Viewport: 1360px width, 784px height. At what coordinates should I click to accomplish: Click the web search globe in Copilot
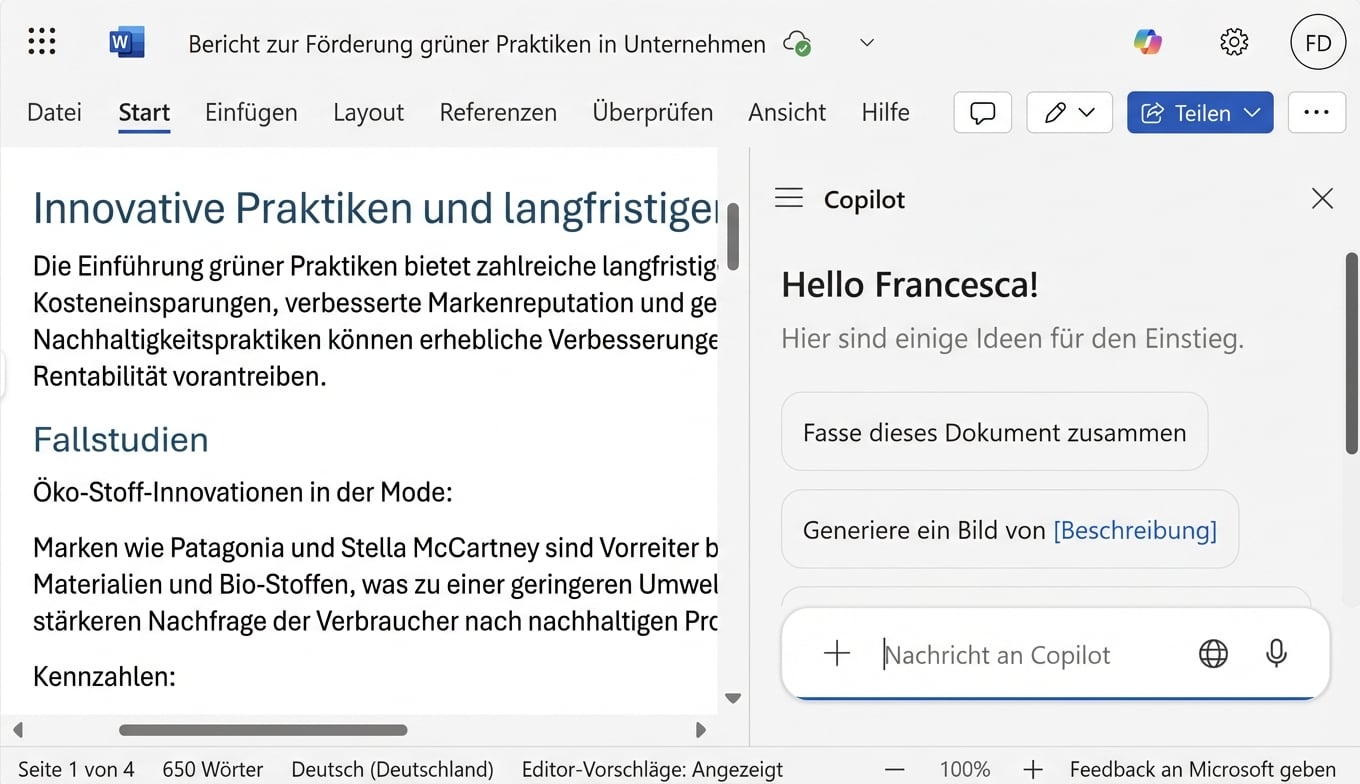(1213, 654)
